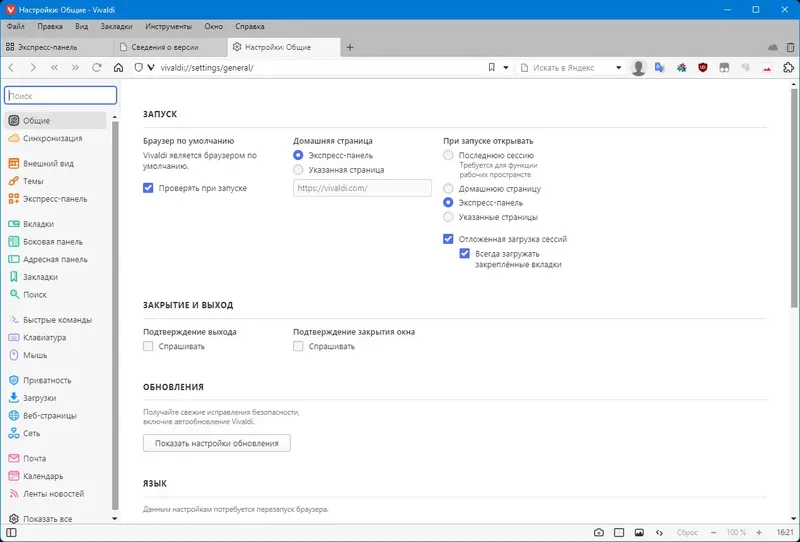This screenshot has height=542, width=800.
Task: Click the reload page icon
Action: 96,67
